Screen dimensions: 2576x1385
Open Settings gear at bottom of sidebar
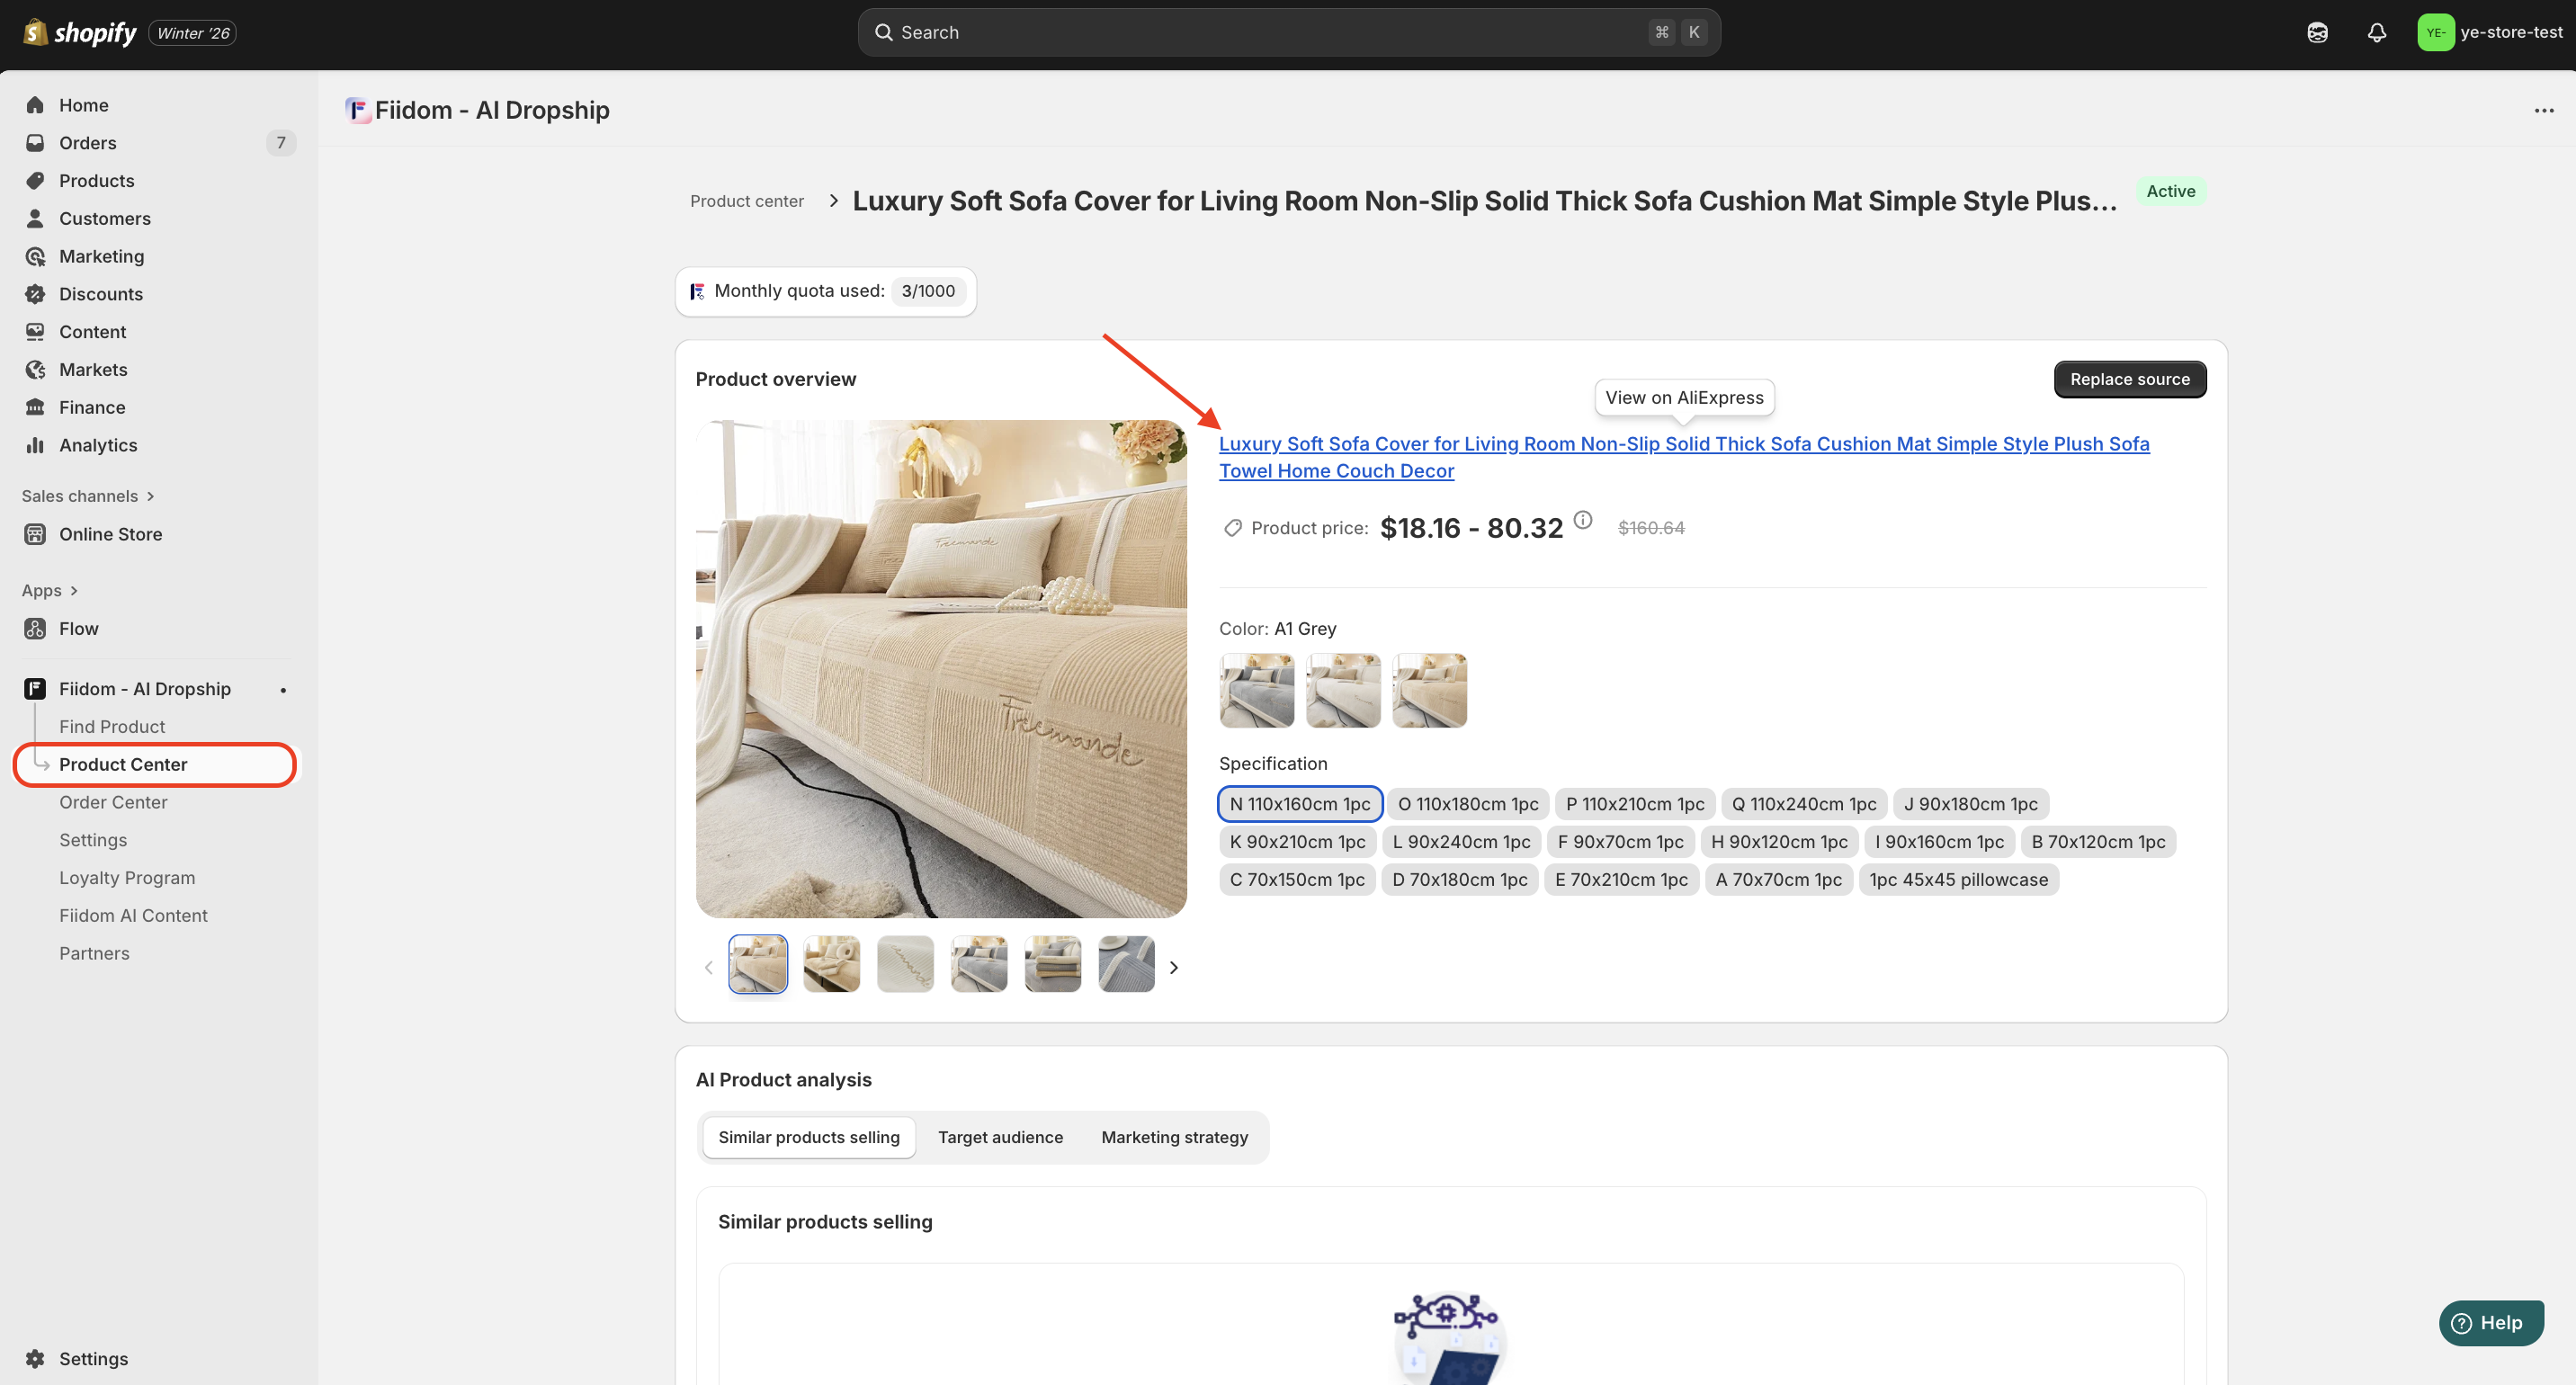click(35, 1358)
